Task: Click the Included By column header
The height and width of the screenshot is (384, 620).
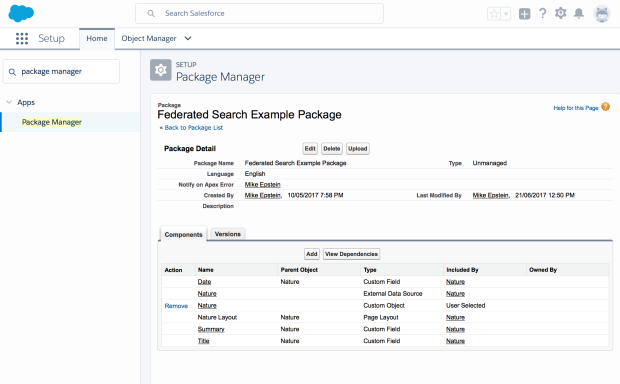Action: pos(462,270)
